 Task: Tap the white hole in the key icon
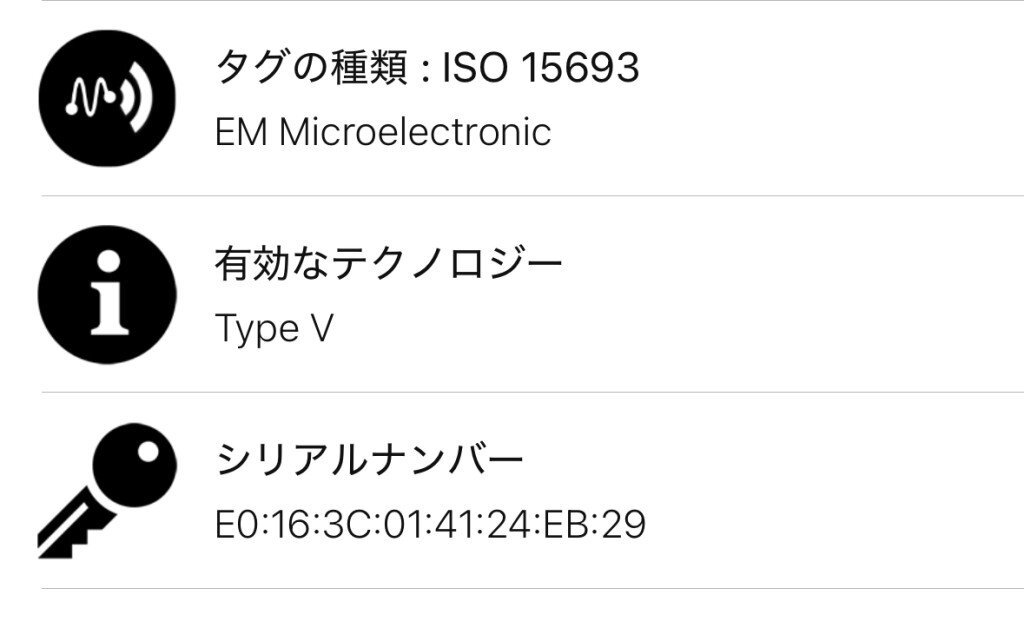click(x=148, y=453)
